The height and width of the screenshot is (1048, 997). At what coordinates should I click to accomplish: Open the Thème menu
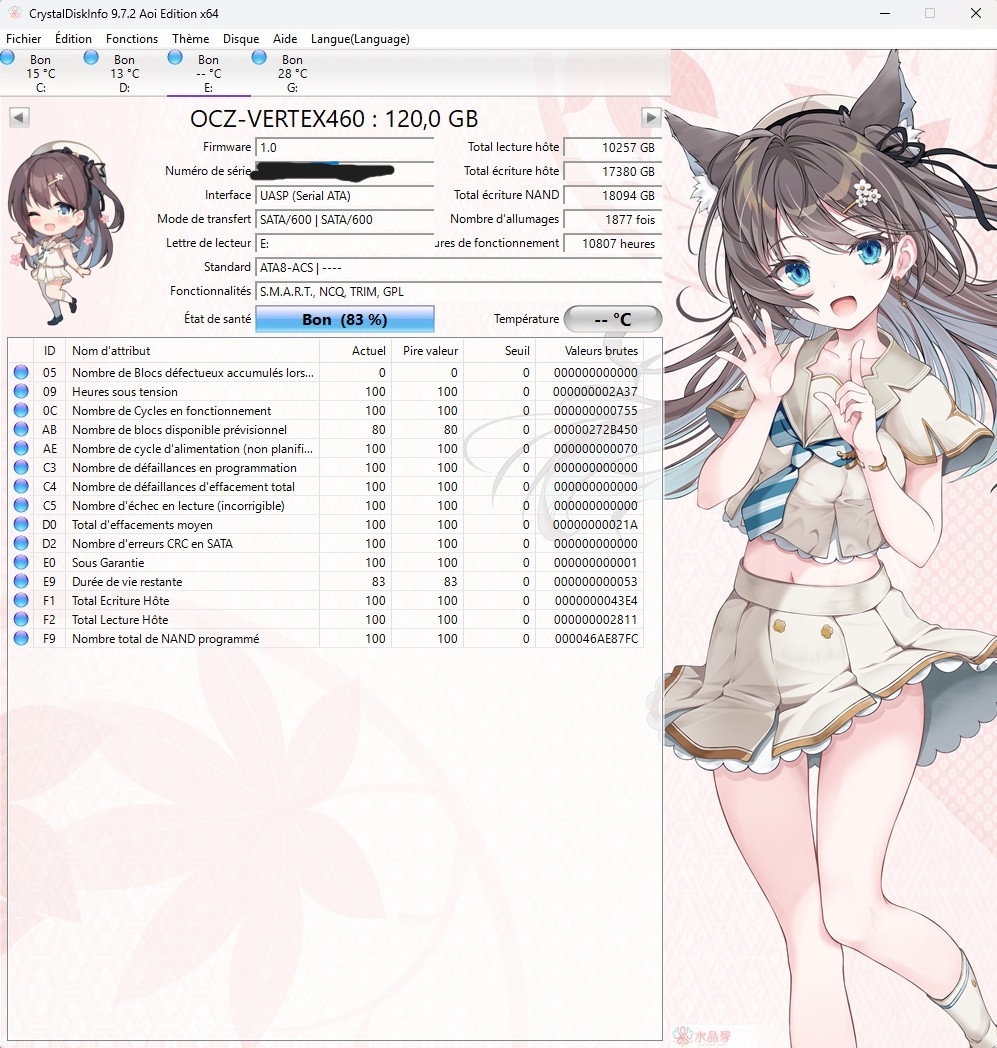(190, 39)
